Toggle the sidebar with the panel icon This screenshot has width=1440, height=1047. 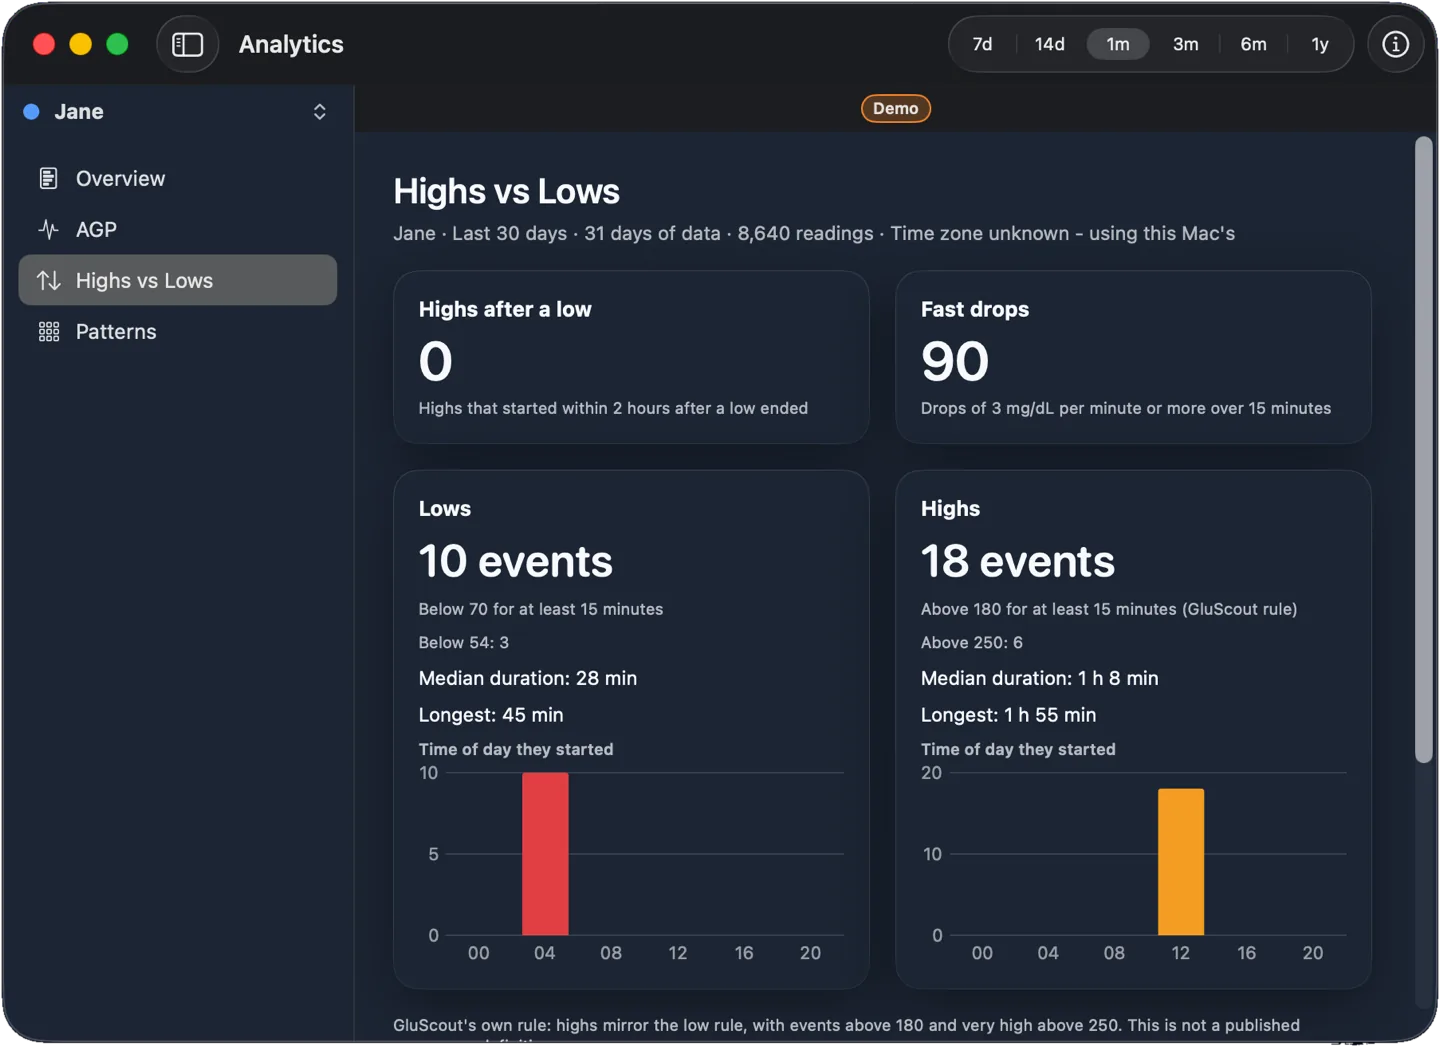point(187,44)
